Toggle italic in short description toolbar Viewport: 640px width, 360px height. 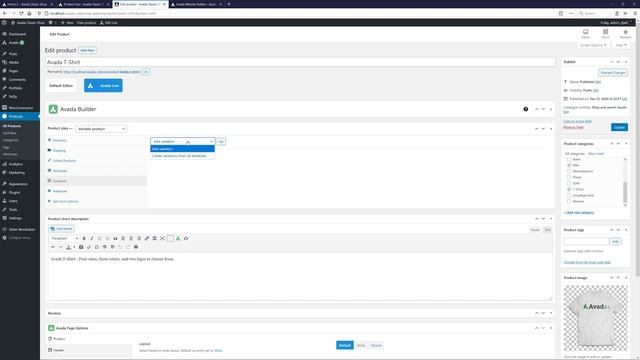92,238
